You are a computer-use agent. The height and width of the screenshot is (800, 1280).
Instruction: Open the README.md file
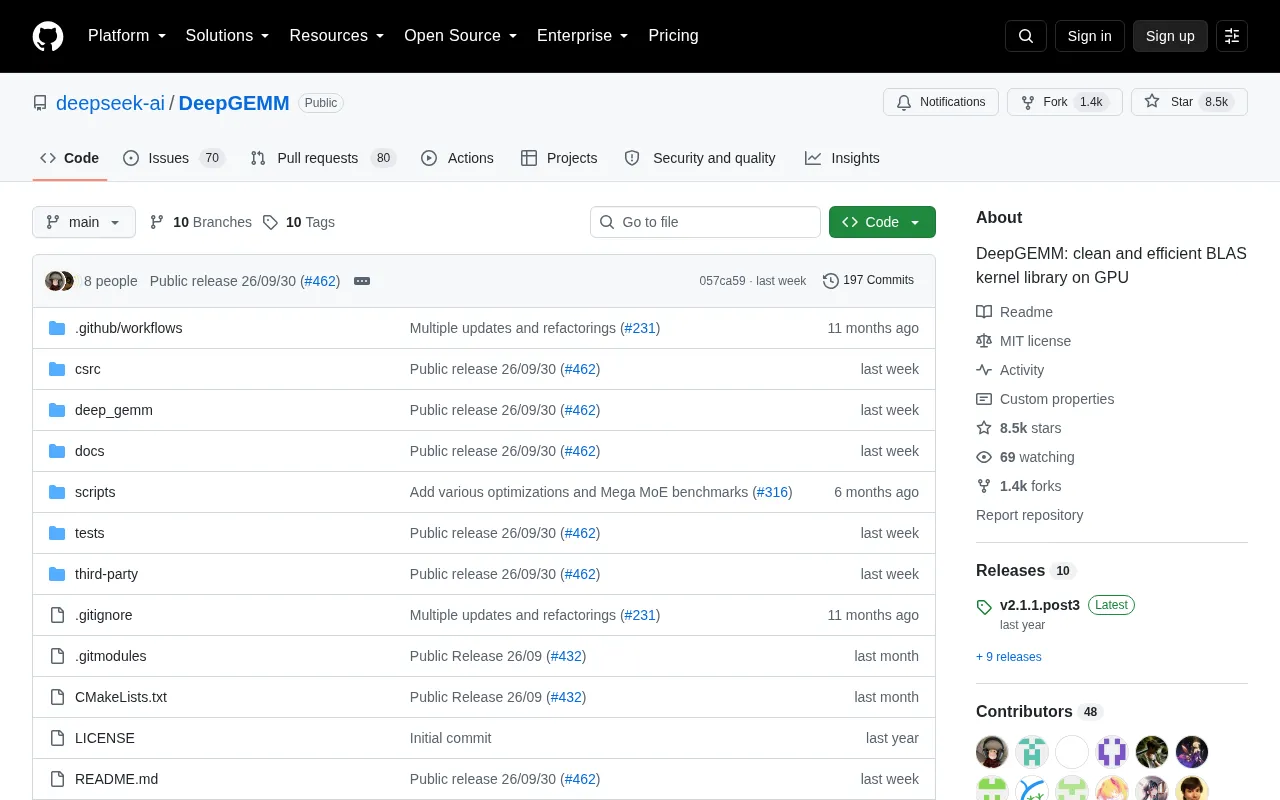tap(116, 779)
